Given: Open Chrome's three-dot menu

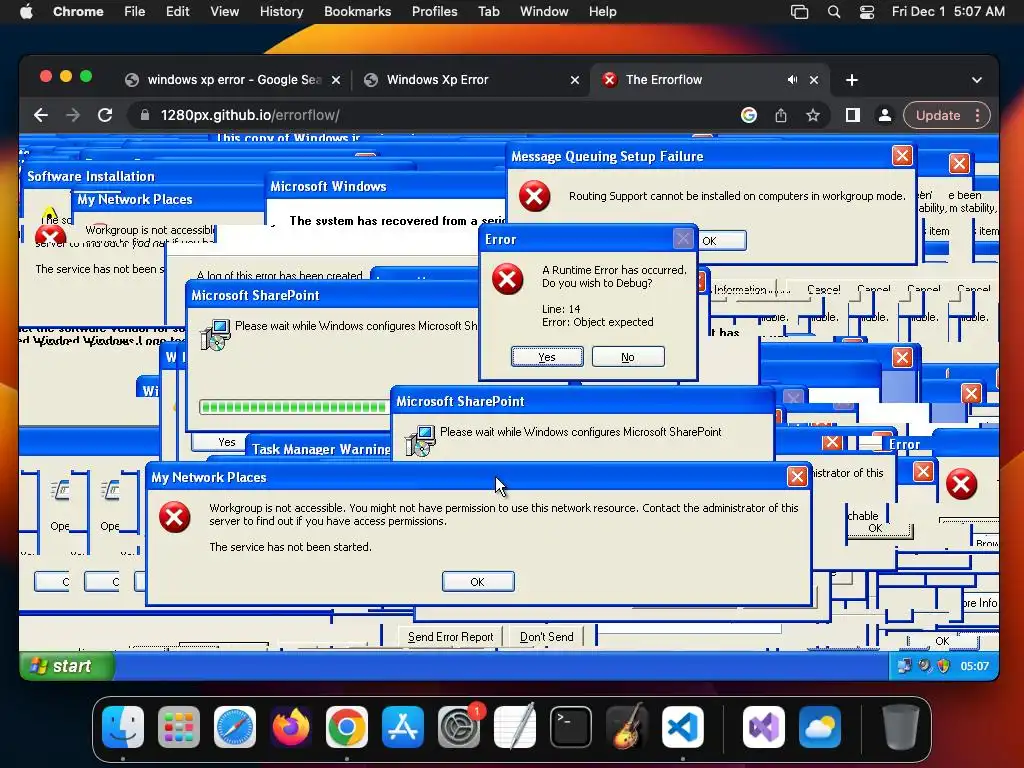Looking at the screenshot, I should 977,116.
